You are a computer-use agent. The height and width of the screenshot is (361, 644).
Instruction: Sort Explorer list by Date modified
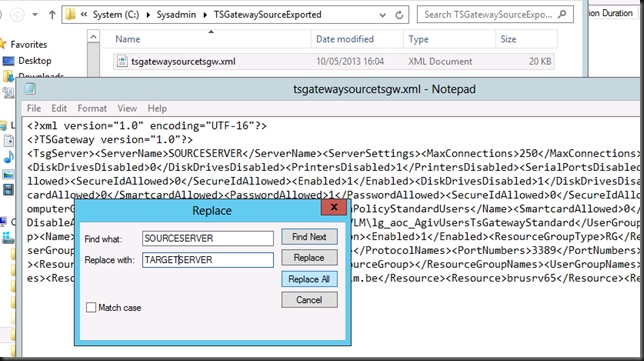point(345,39)
